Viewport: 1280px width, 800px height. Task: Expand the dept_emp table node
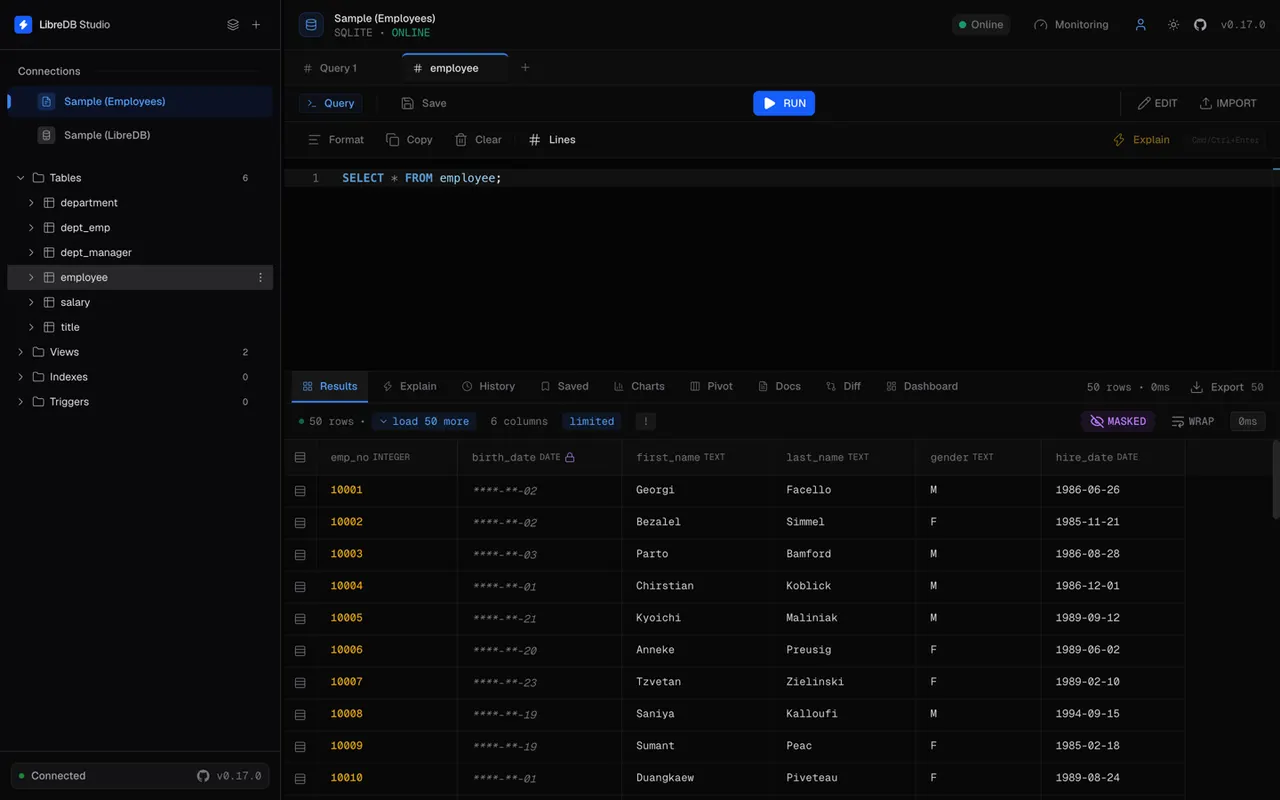point(31,228)
